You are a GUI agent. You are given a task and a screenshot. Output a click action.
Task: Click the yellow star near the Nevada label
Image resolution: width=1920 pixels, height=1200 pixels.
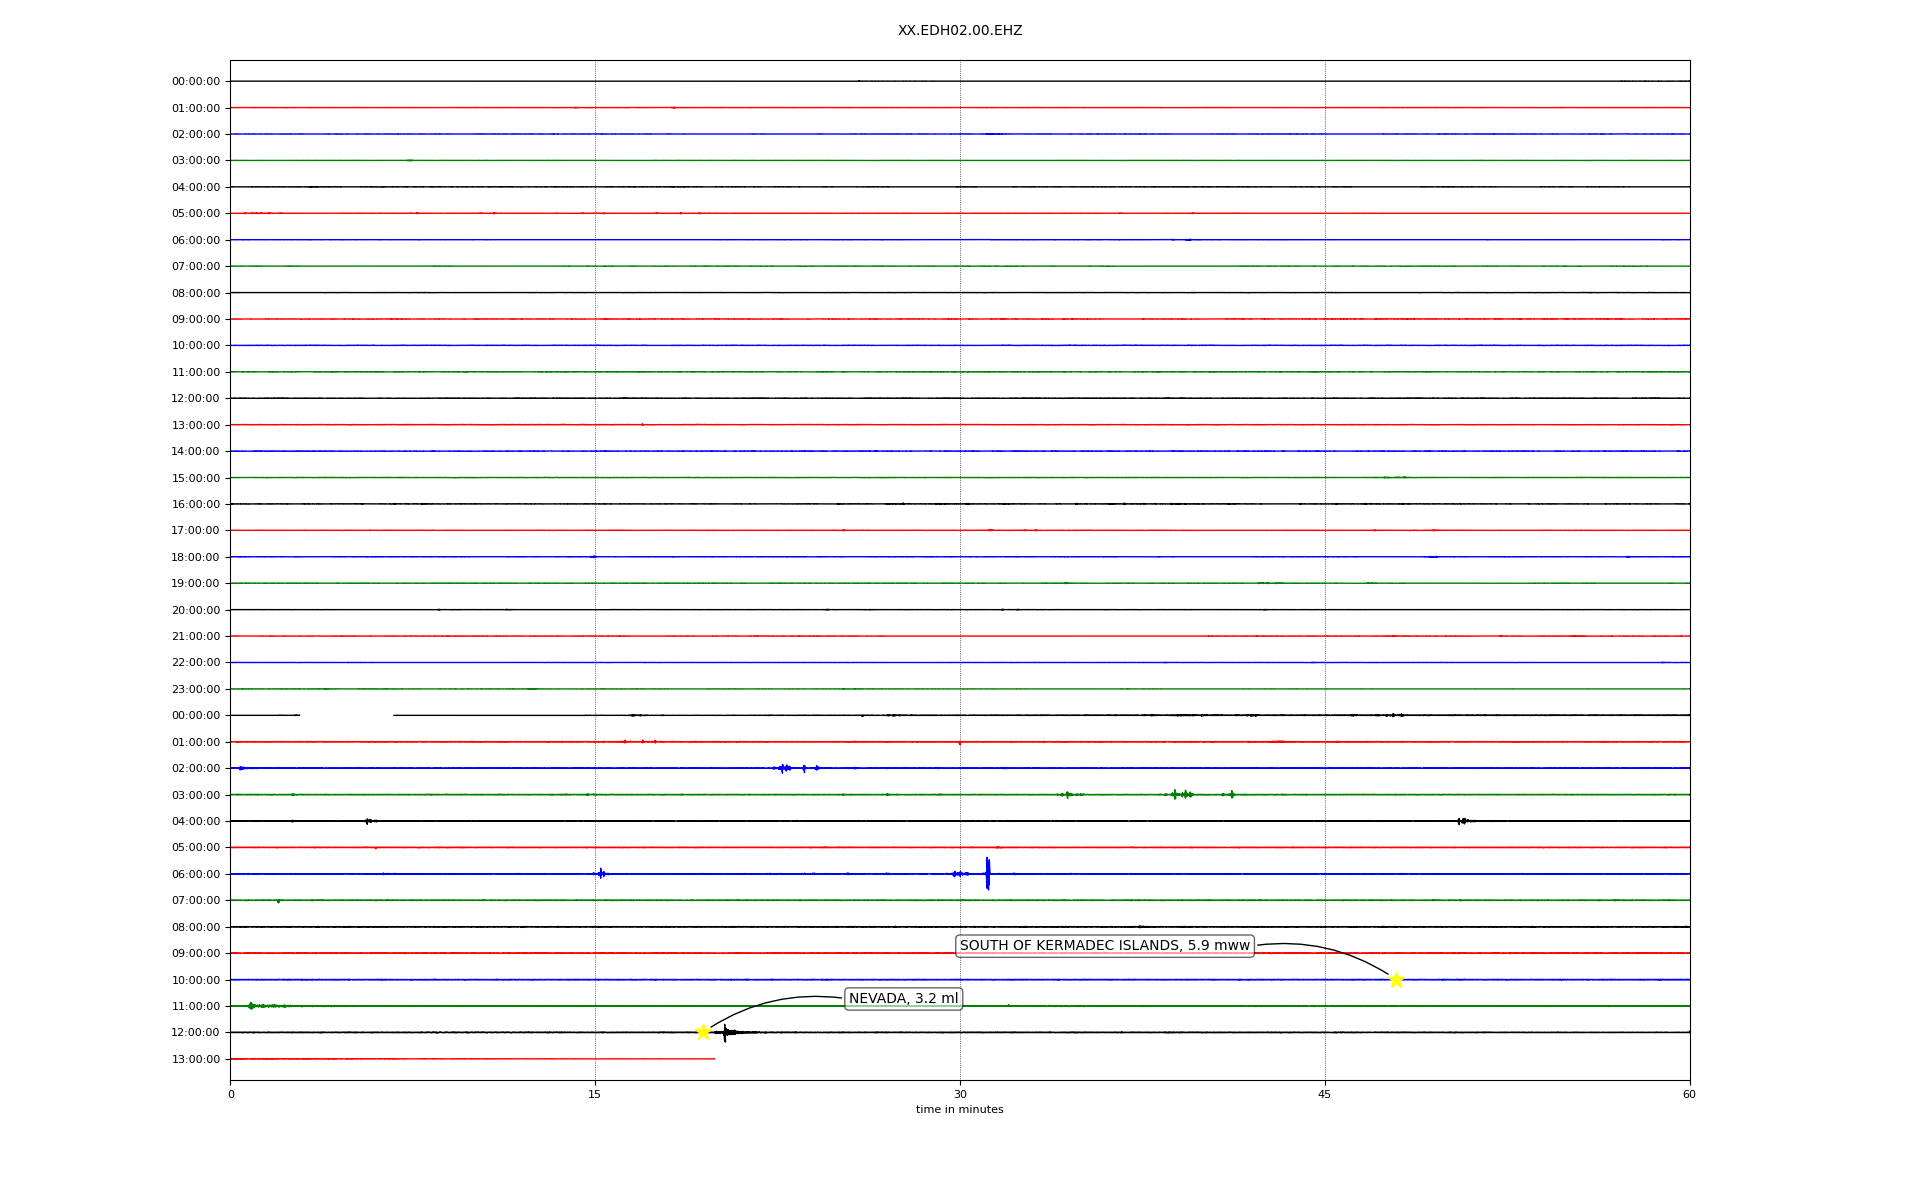(x=703, y=1032)
